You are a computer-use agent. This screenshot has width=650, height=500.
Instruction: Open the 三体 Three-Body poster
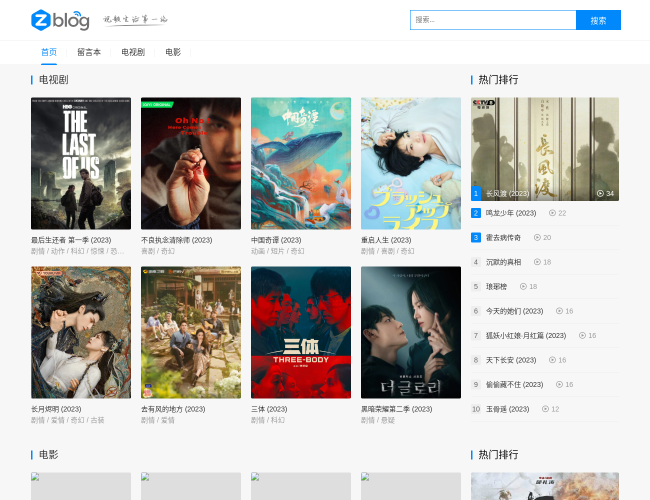click(x=301, y=333)
